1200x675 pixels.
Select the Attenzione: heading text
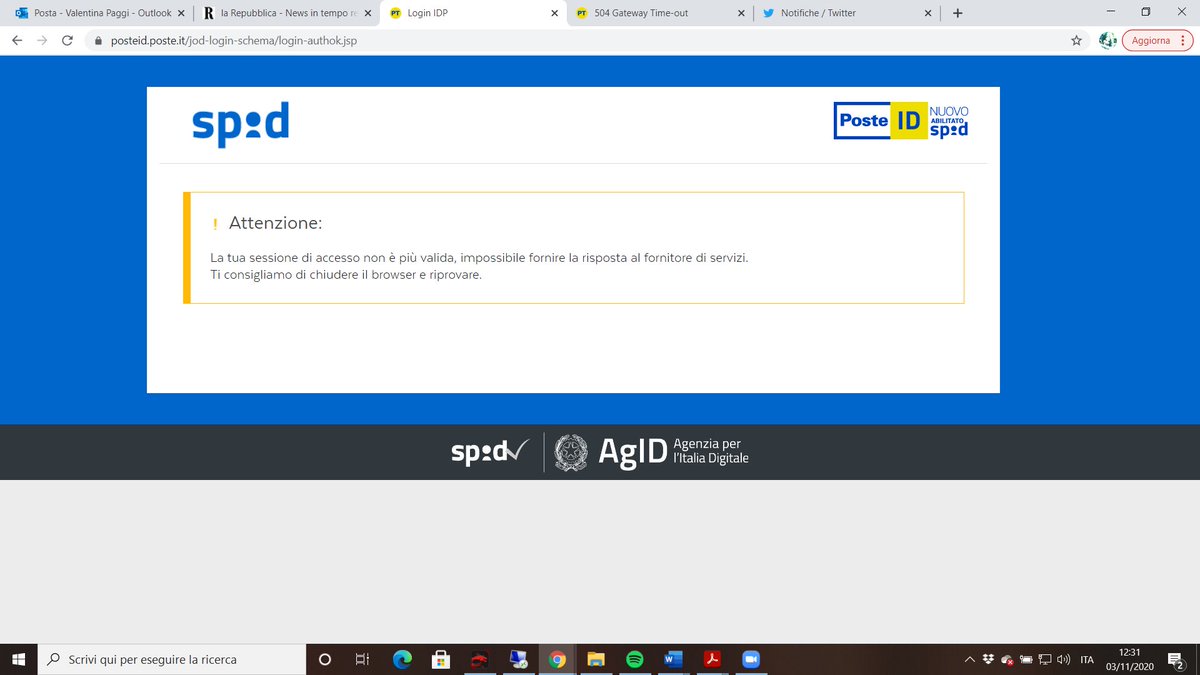click(276, 223)
